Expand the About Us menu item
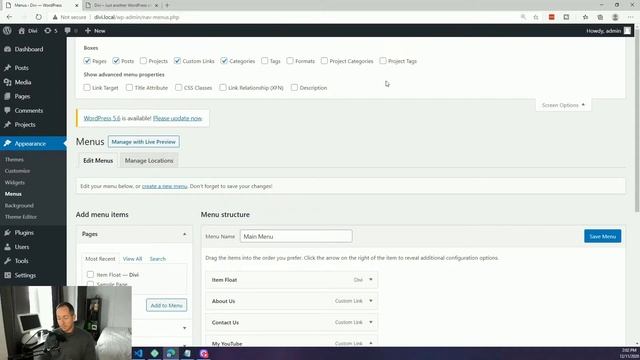 pos(371,301)
